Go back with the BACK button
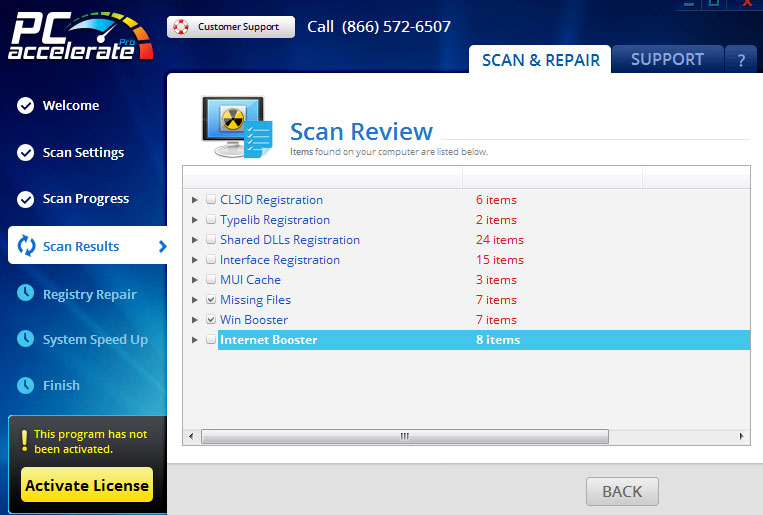Screen dimensions: 763x515 point(621,491)
